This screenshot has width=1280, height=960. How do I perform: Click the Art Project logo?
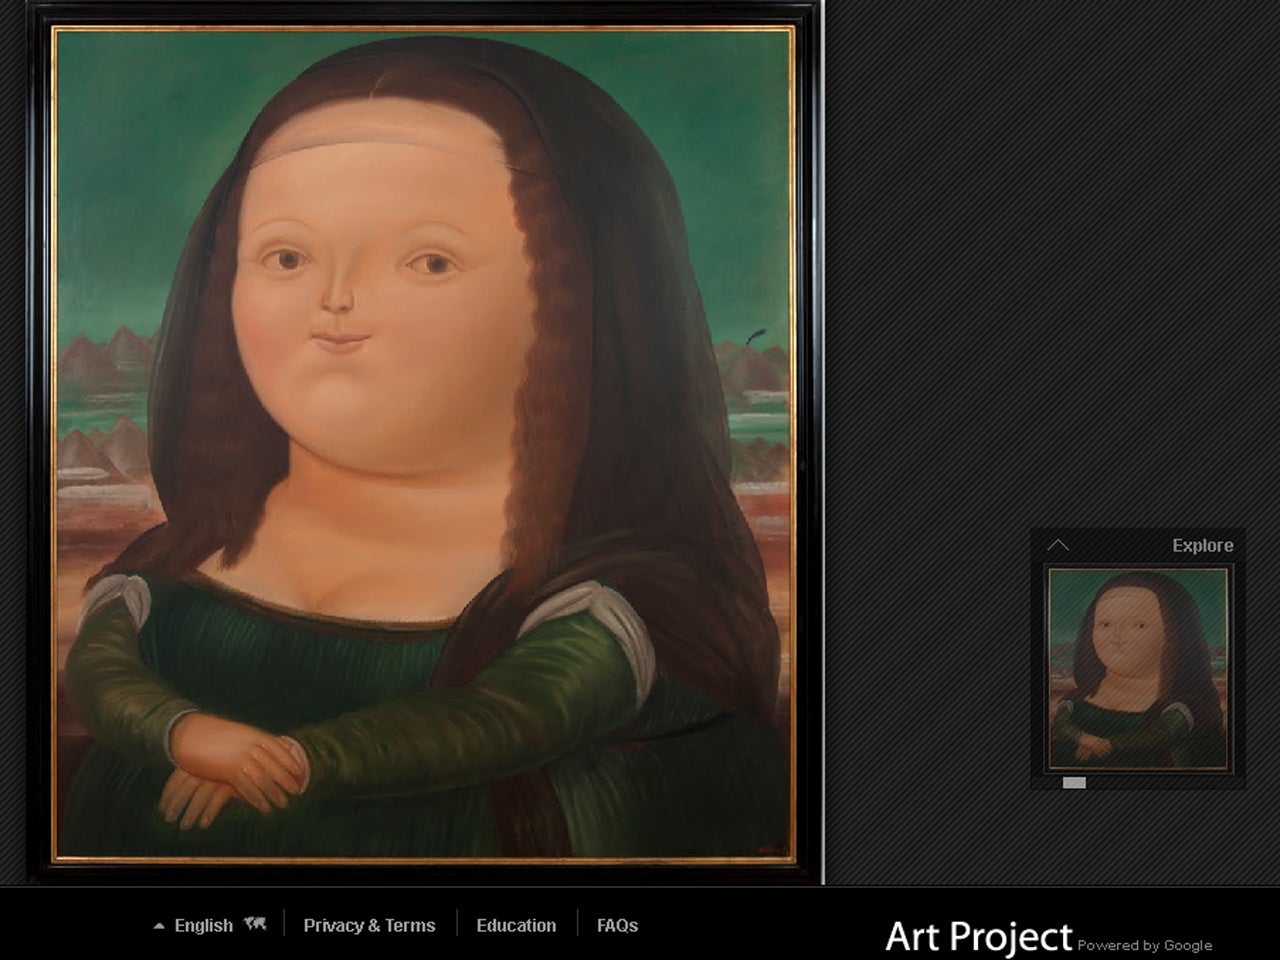pos(978,937)
